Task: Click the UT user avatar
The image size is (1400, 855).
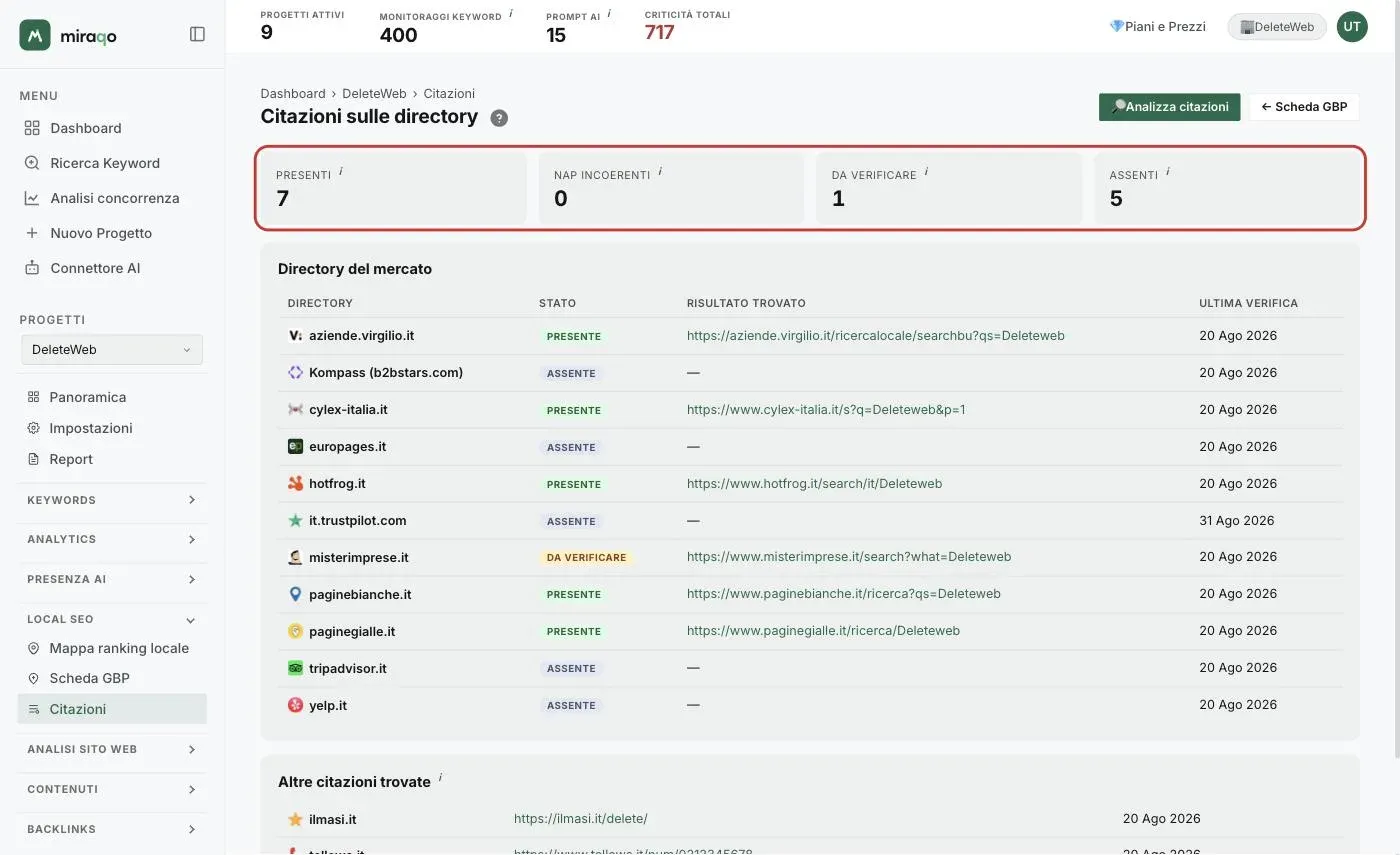Action: tap(1352, 27)
